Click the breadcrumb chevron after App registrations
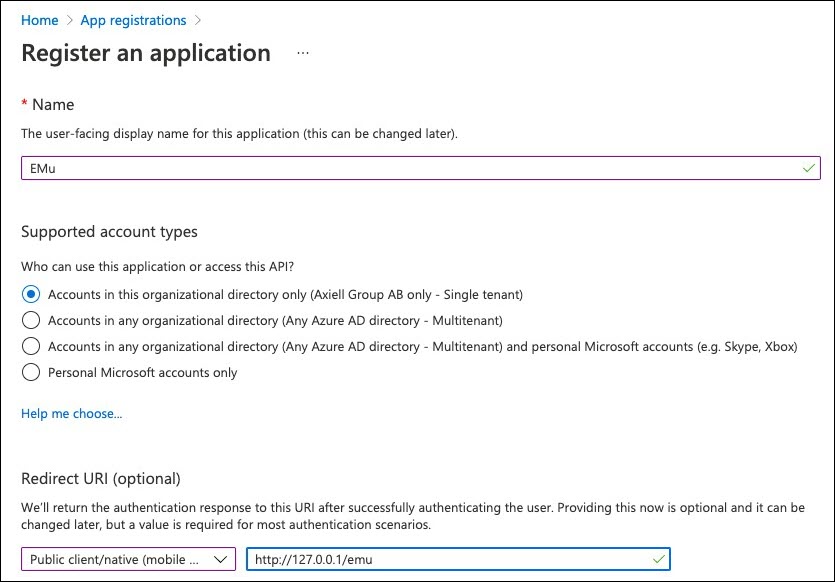Viewport: 835px width, 582px height. 199,20
